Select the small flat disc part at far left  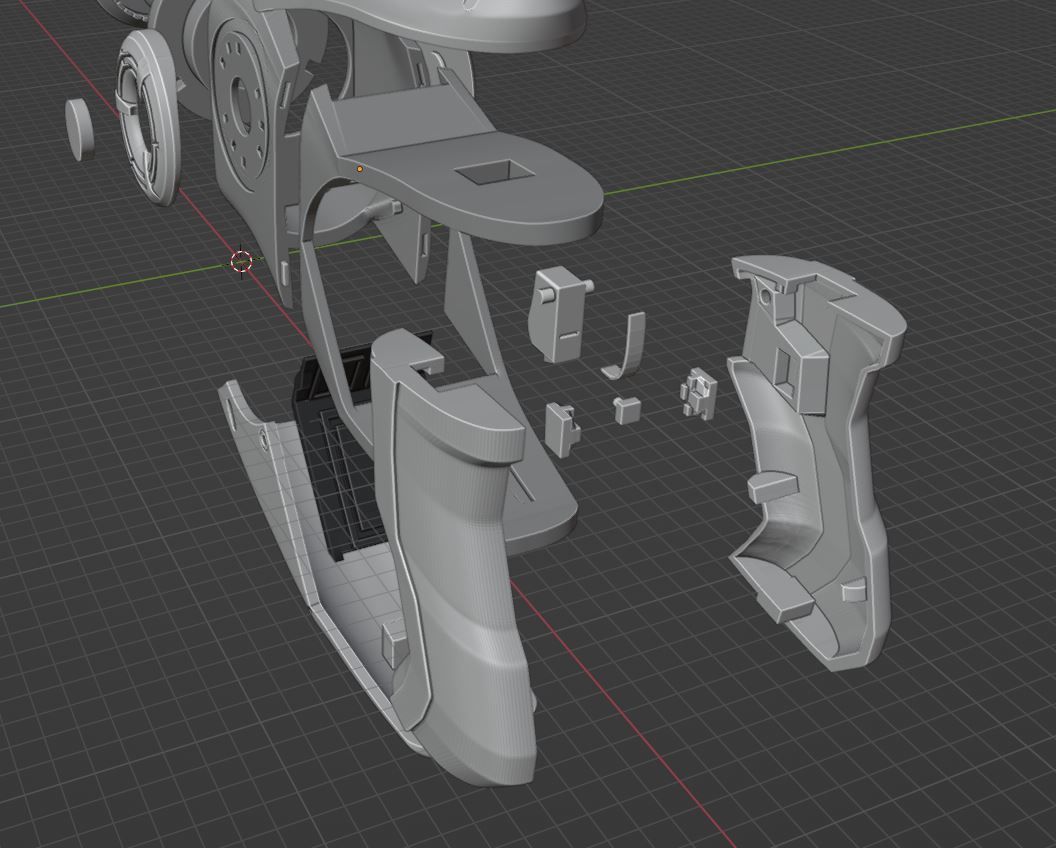pos(80,129)
